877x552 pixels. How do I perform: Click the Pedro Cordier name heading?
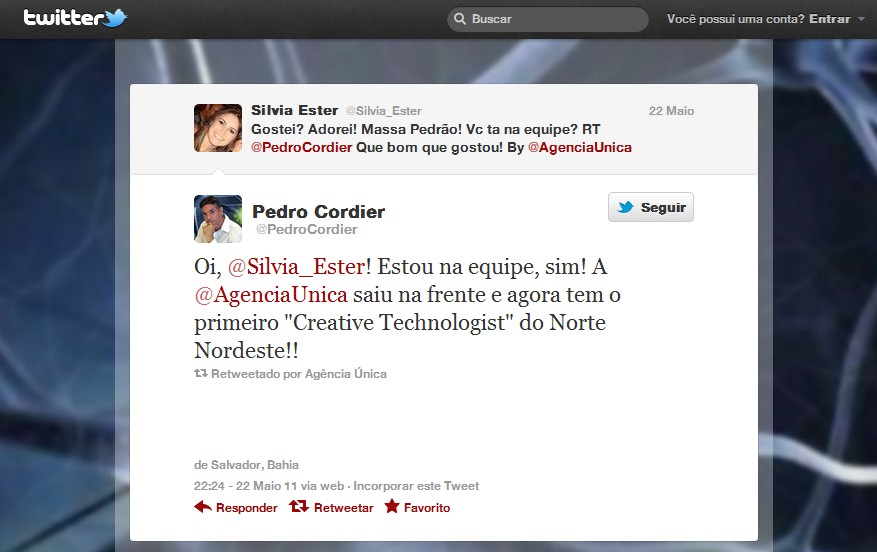click(x=318, y=211)
